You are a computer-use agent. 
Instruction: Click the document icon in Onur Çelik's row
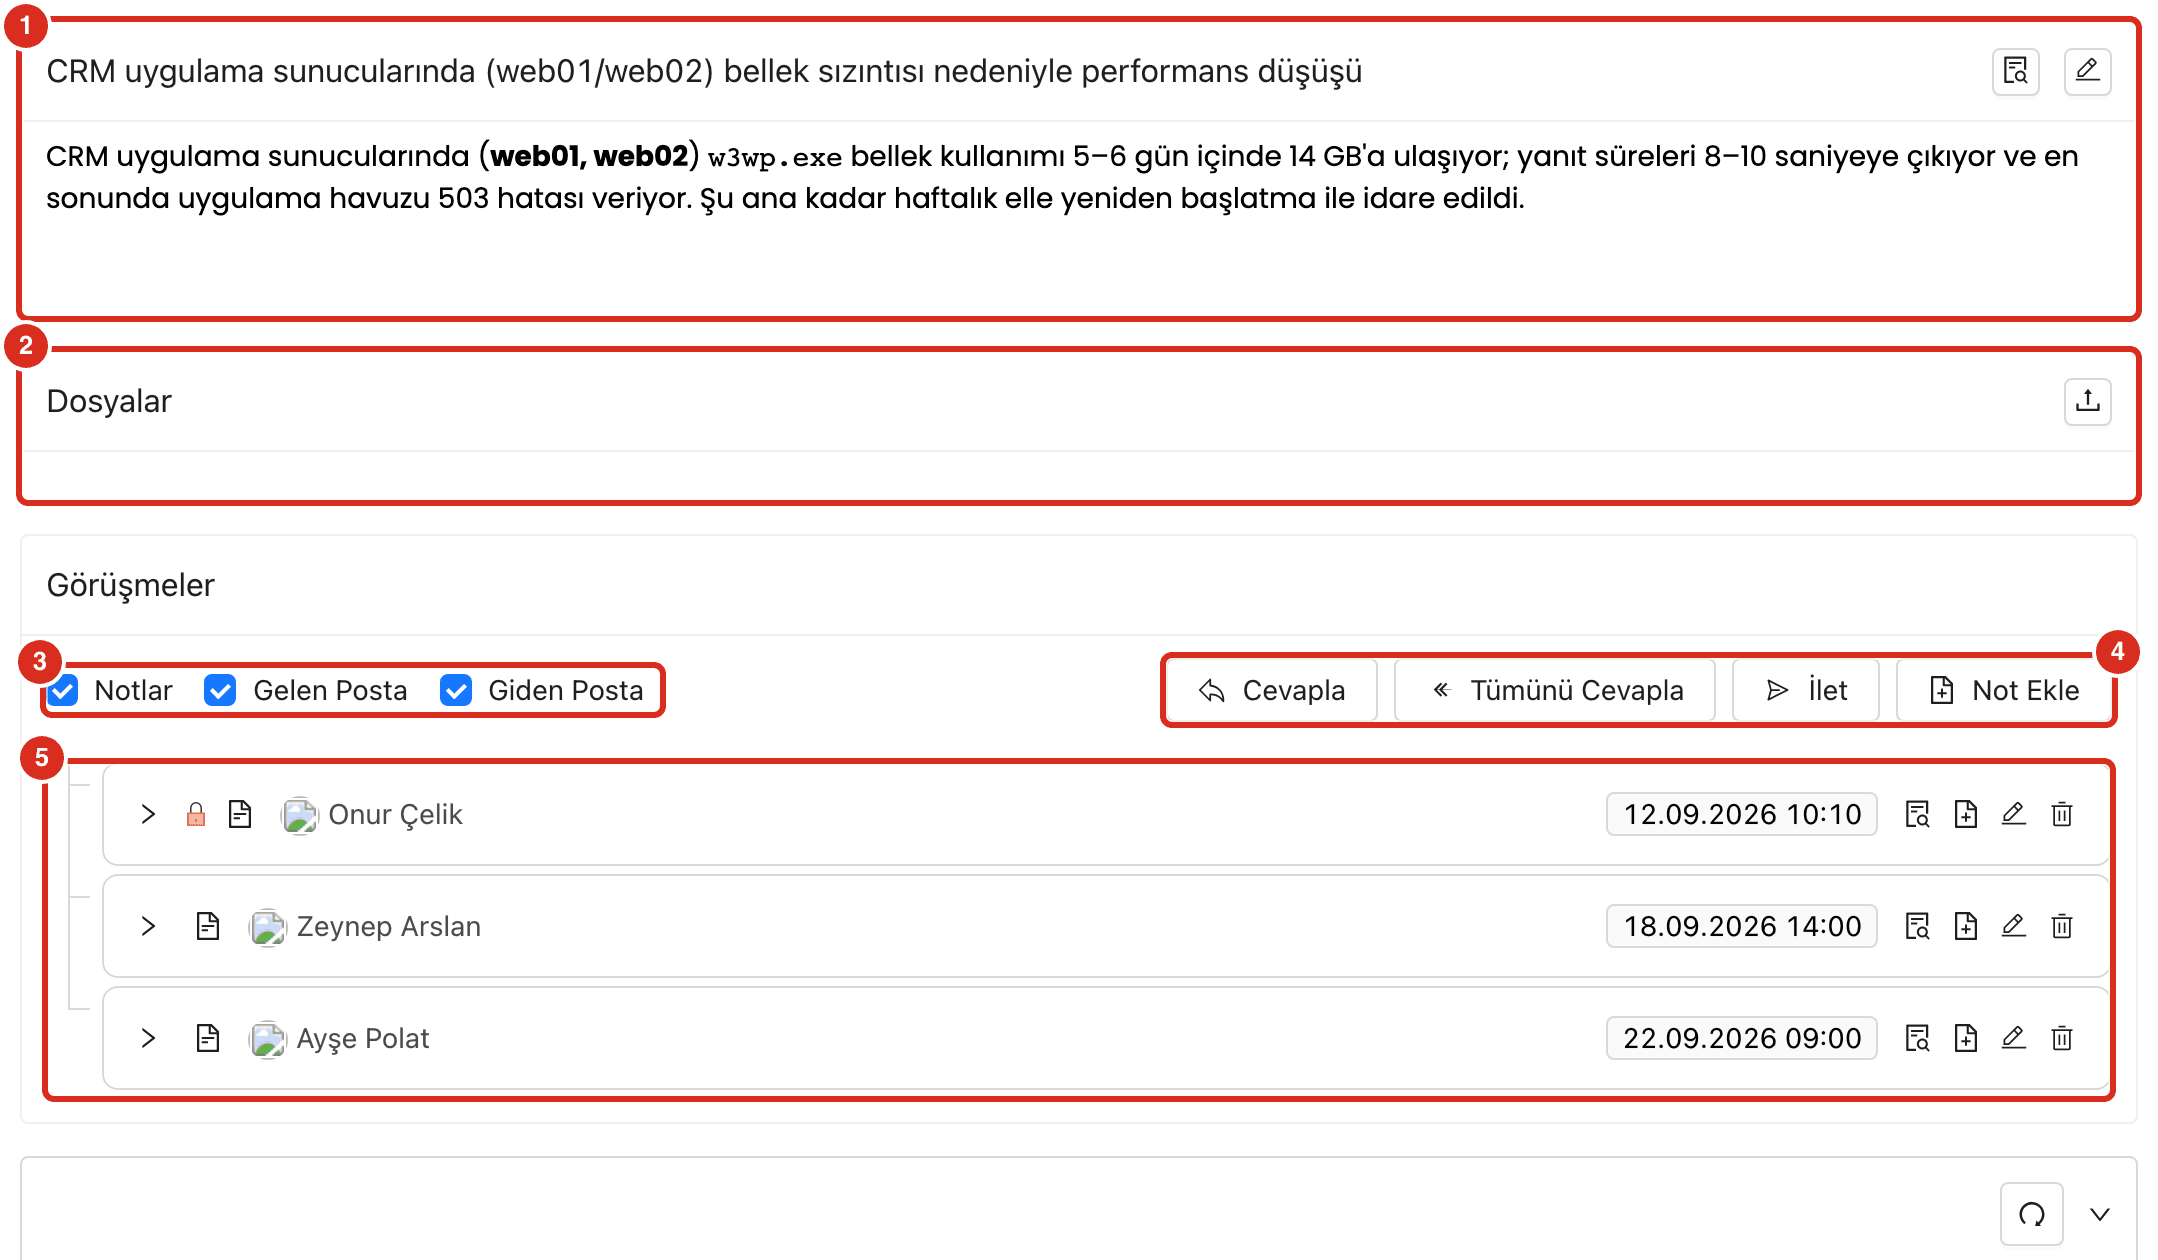coord(240,815)
